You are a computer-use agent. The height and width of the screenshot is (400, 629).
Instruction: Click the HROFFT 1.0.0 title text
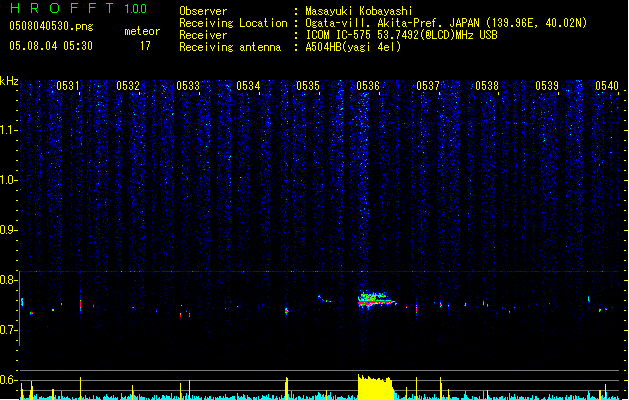pos(79,8)
